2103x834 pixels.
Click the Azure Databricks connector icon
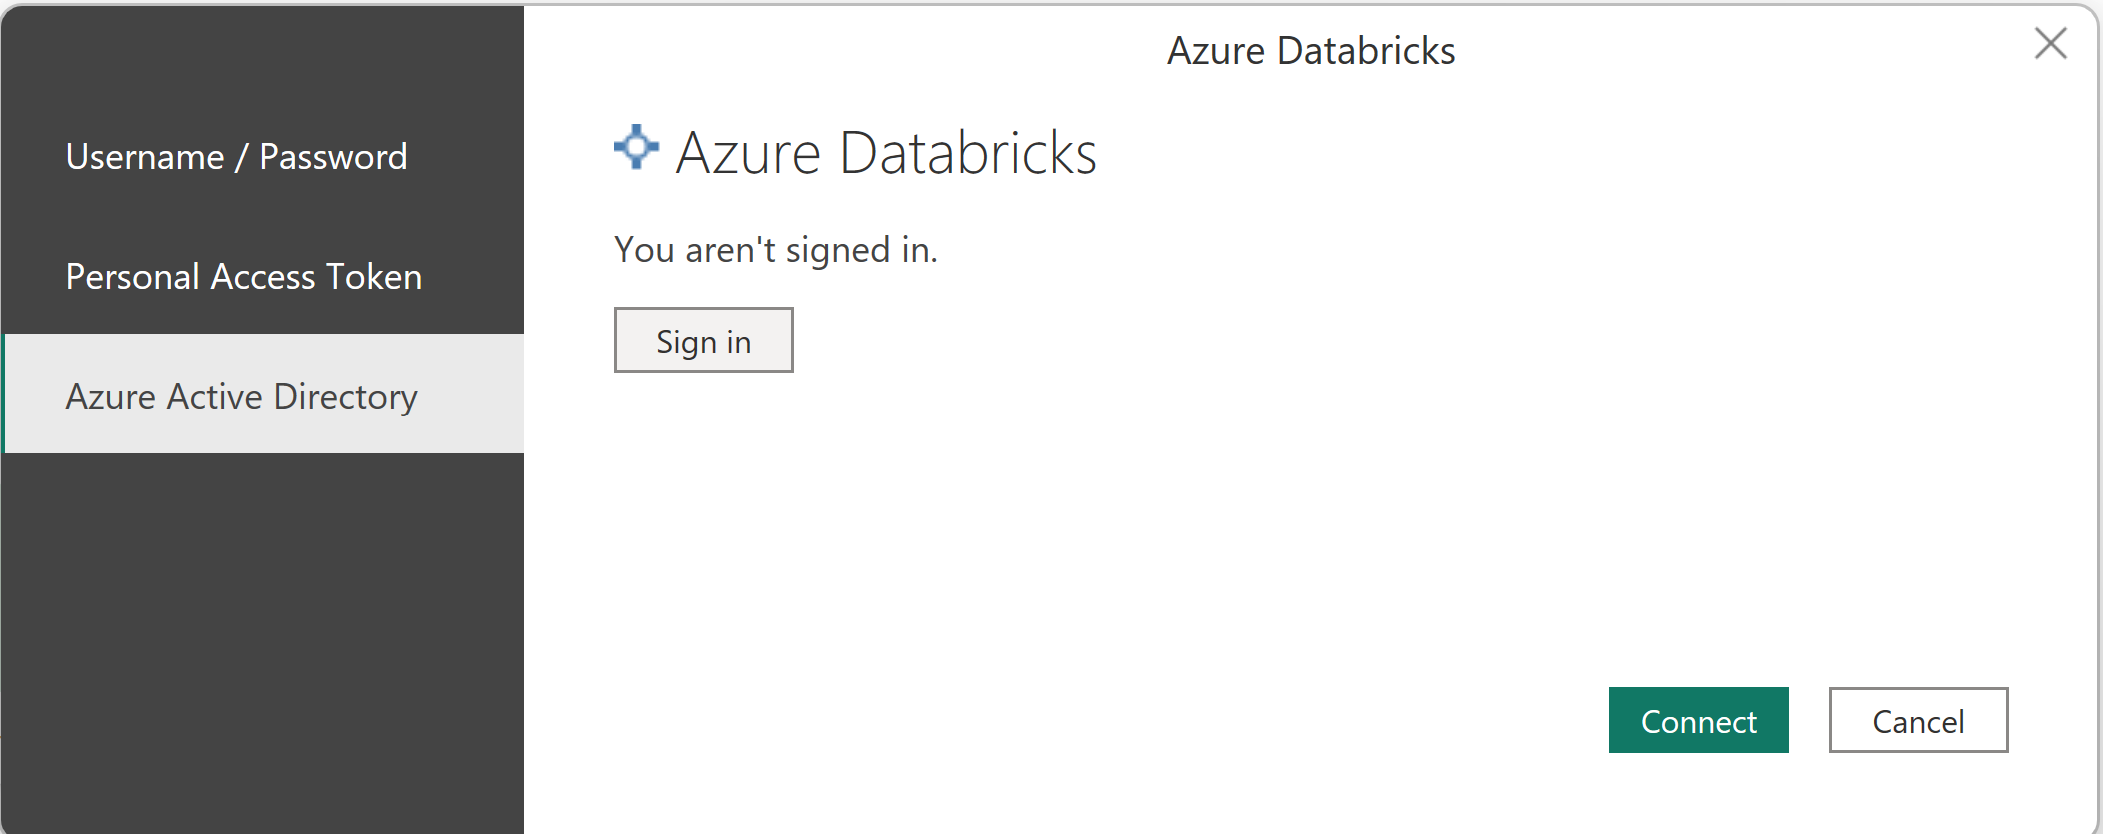636,148
